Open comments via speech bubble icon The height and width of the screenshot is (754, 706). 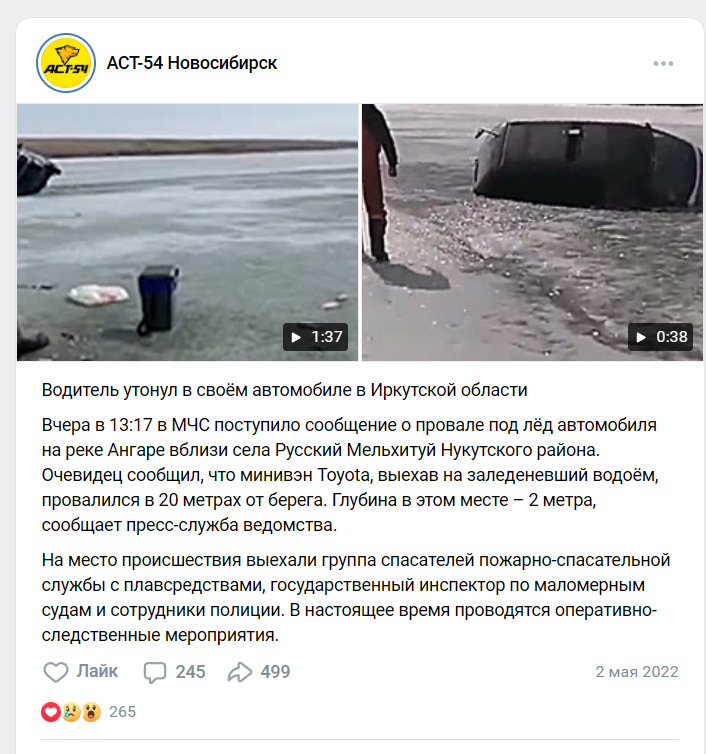click(155, 672)
